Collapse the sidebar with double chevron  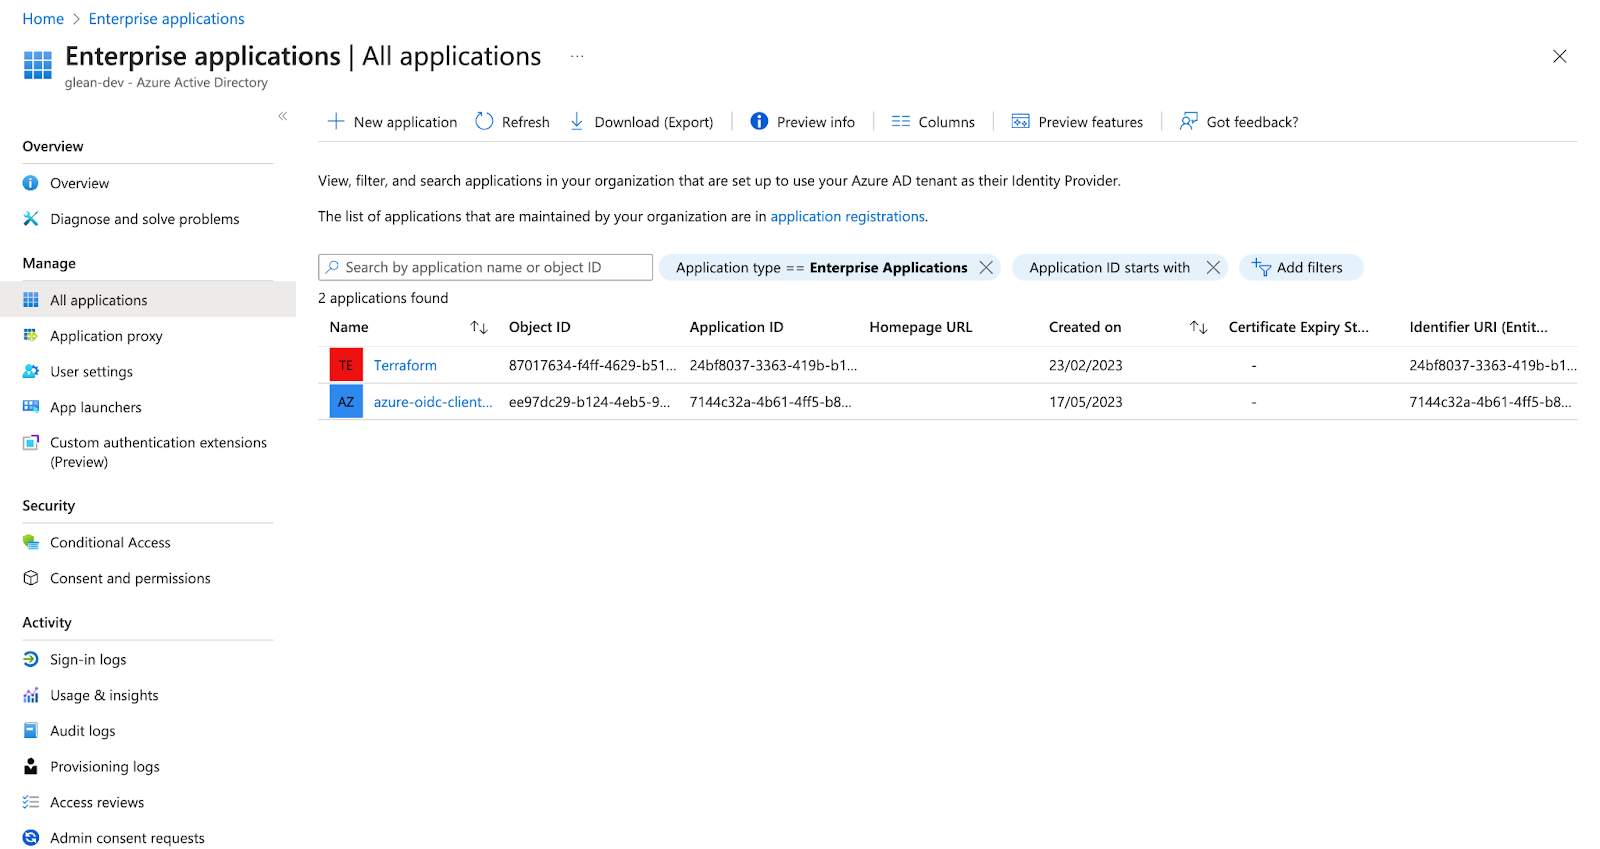coord(283,116)
